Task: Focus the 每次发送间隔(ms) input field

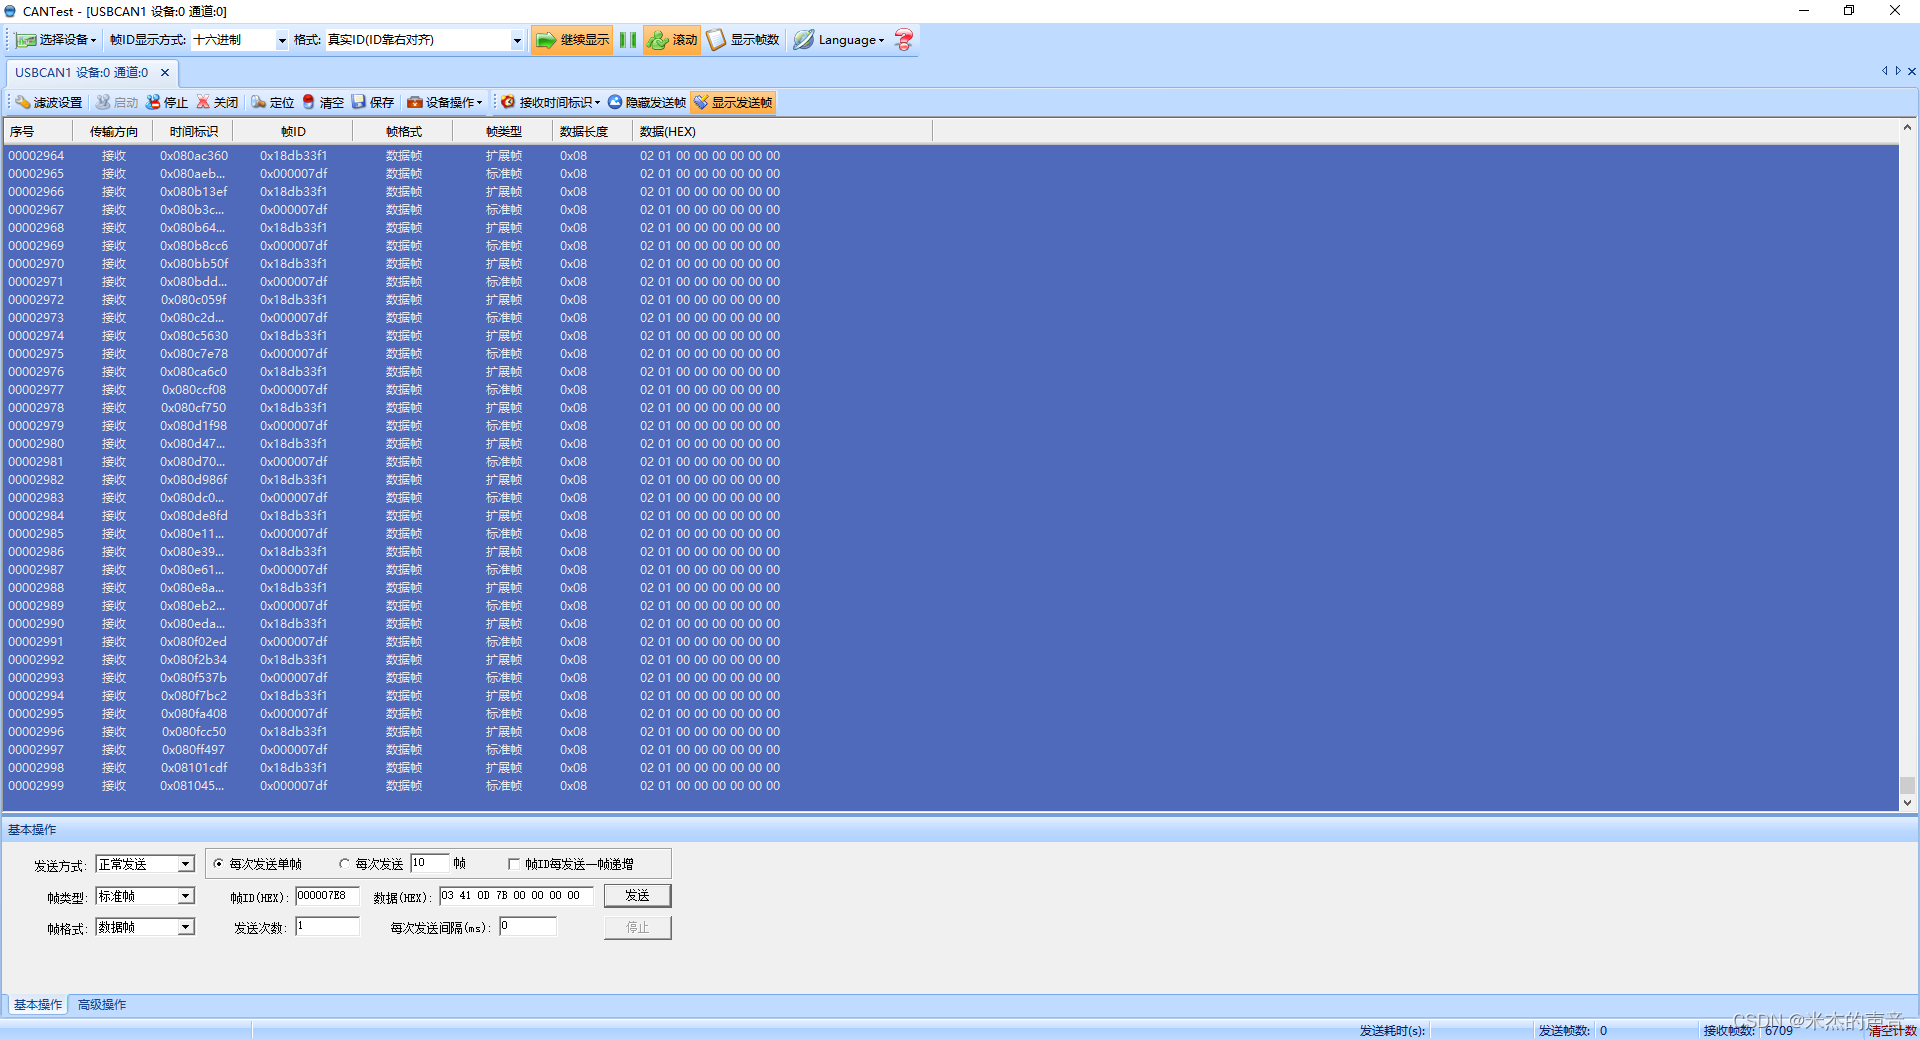Action: tap(528, 927)
